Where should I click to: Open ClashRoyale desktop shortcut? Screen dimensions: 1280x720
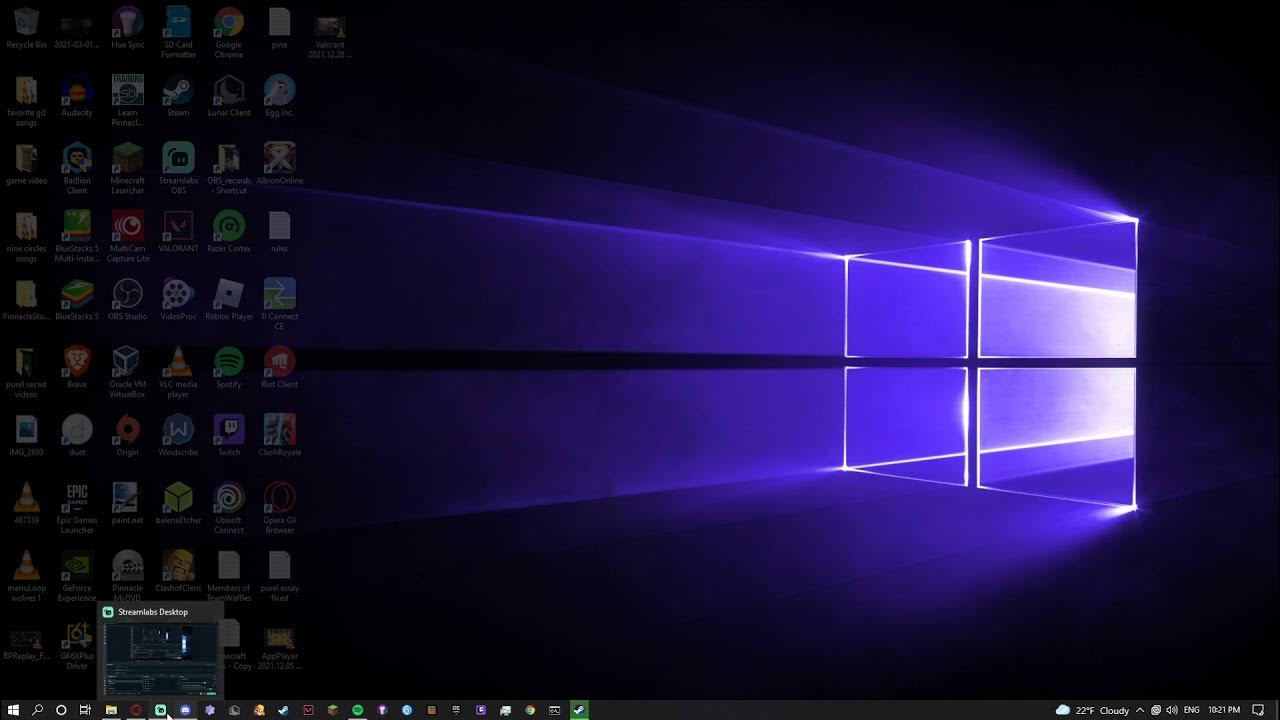279,437
